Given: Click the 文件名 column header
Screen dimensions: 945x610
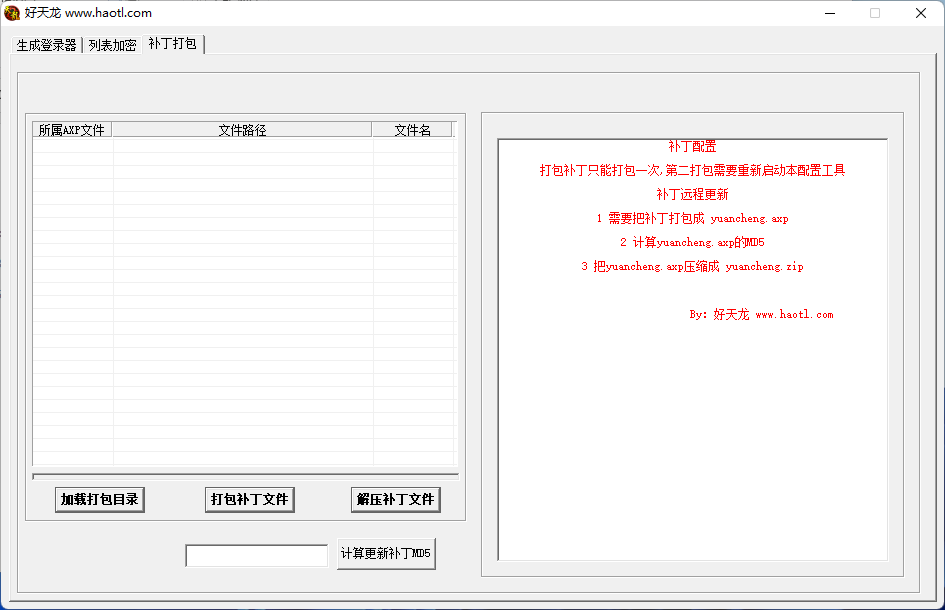Looking at the screenshot, I should pyautogui.click(x=412, y=130).
